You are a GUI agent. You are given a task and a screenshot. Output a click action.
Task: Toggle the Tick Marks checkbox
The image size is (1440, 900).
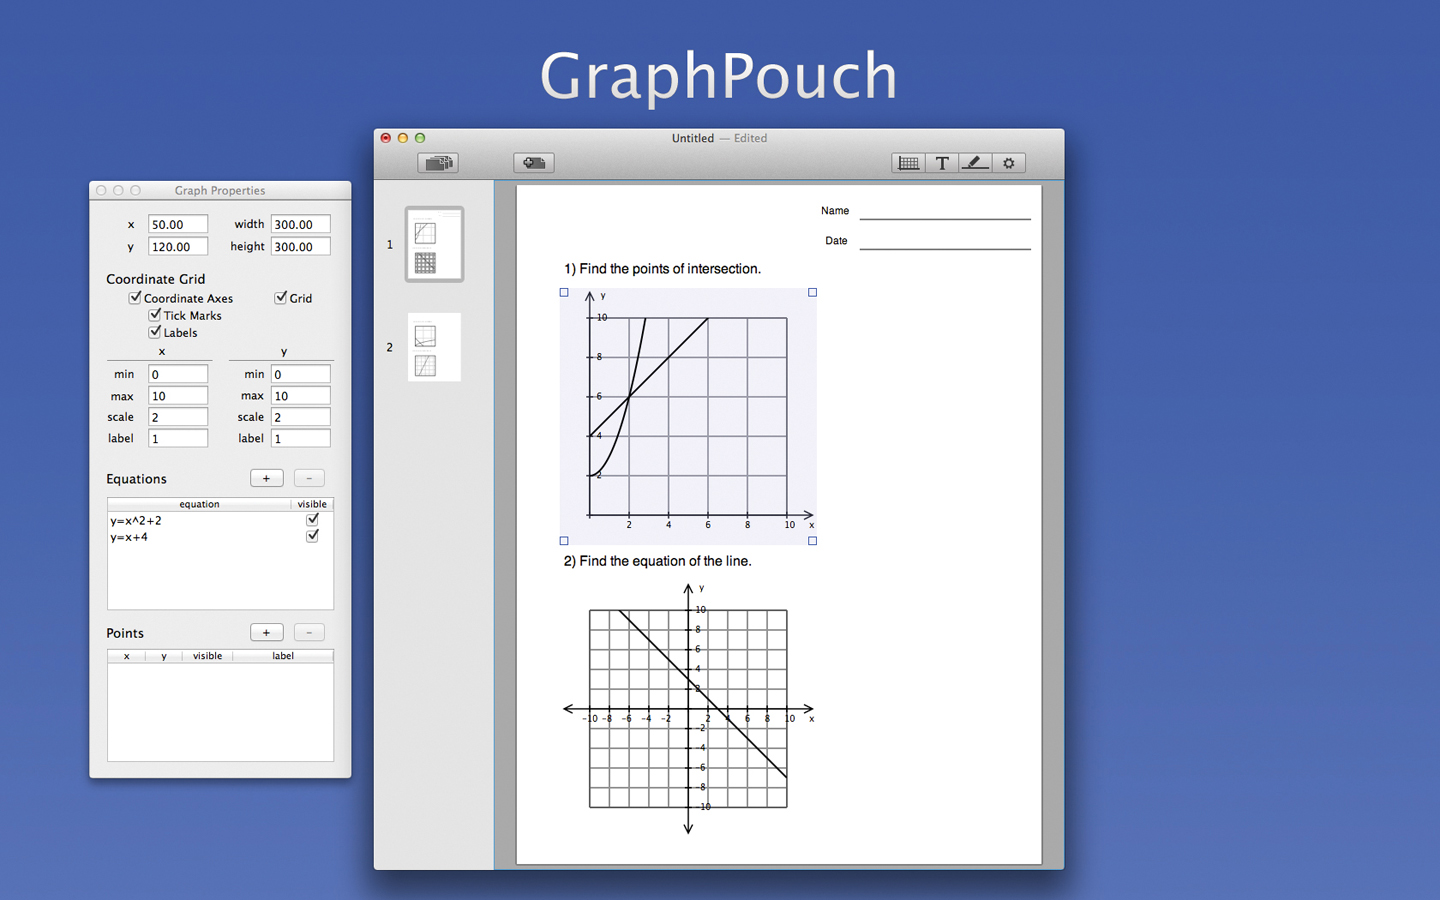pyautogui.click(x=155, y=315)
